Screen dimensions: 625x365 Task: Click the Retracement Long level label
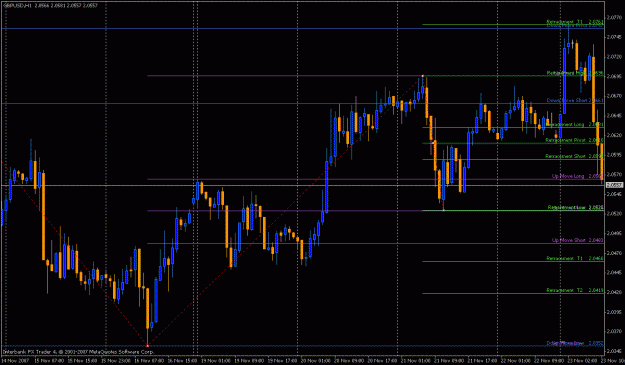coord(574,125)
